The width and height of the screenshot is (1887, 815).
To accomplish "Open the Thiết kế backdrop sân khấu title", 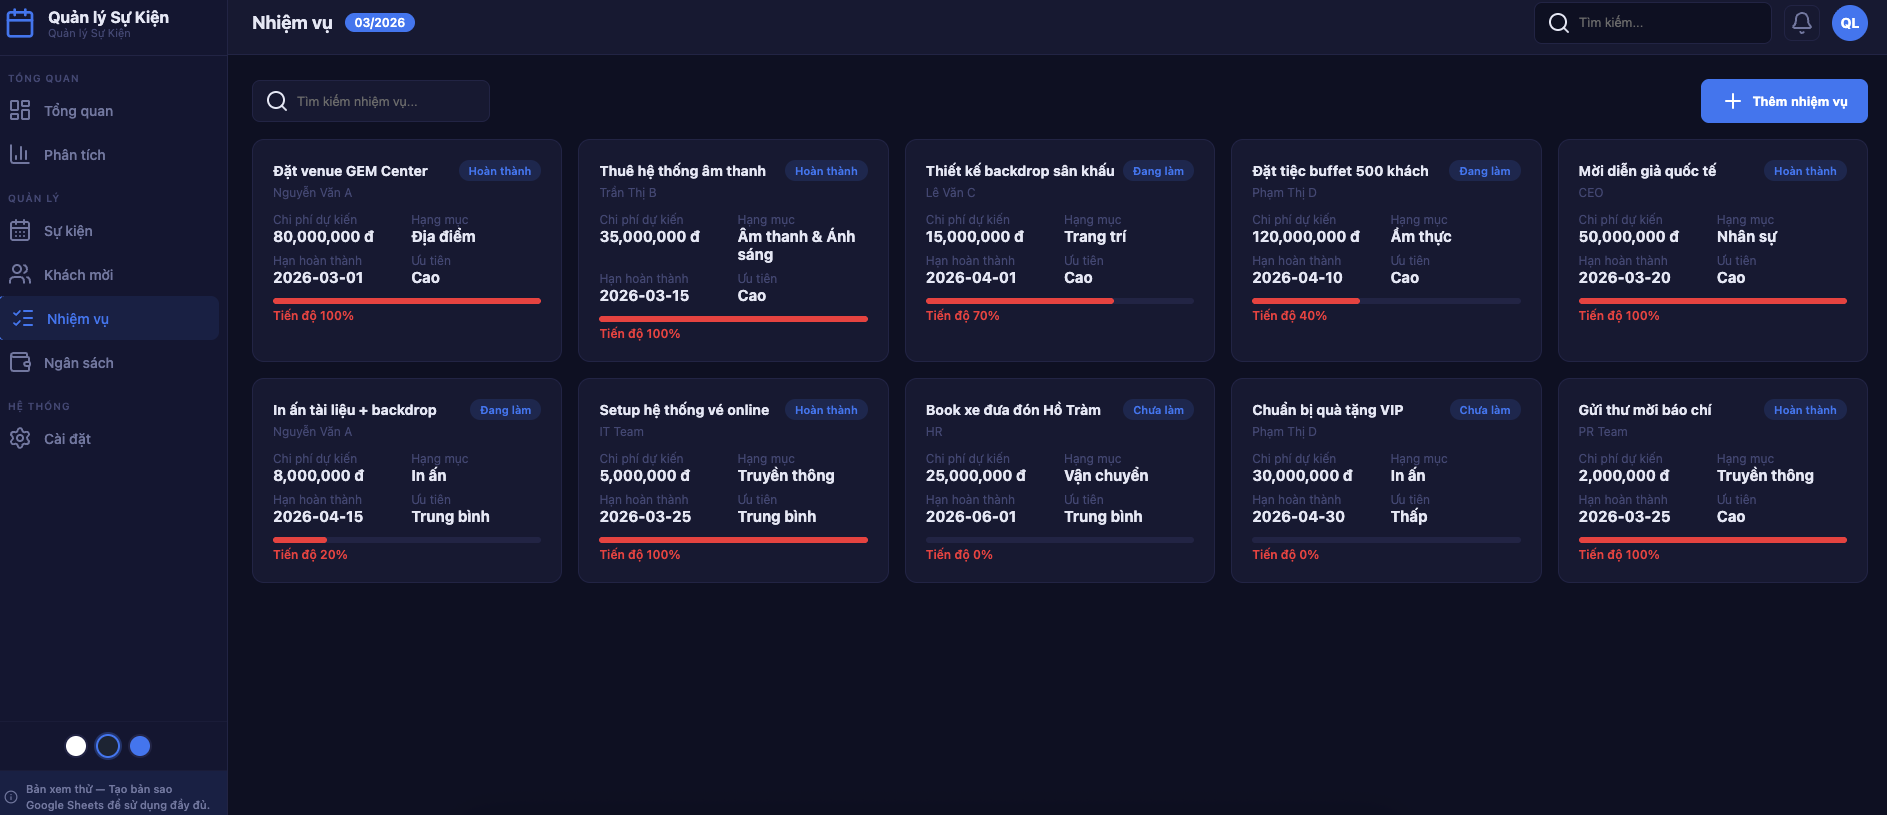I will pyautogui.click(x=1020, y=171).
